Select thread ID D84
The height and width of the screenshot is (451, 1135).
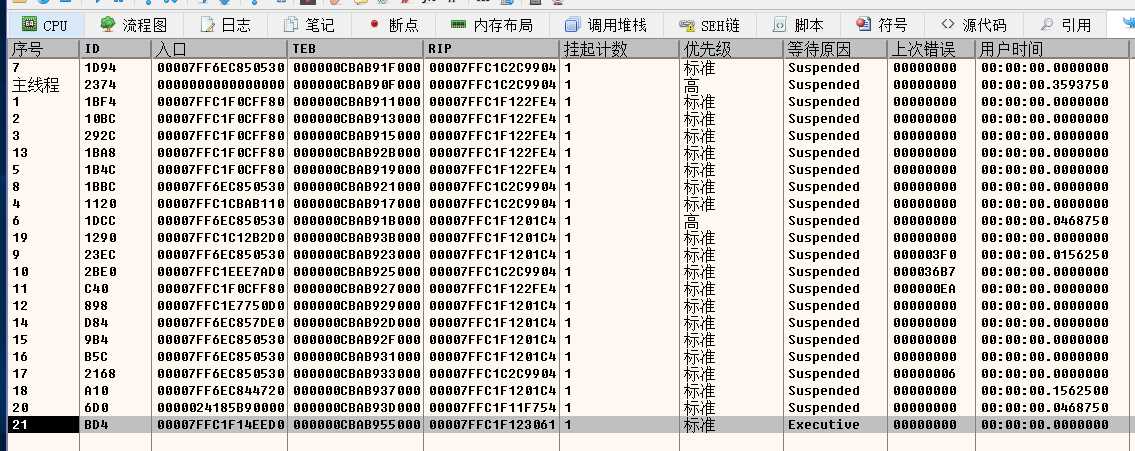[96, 323]
